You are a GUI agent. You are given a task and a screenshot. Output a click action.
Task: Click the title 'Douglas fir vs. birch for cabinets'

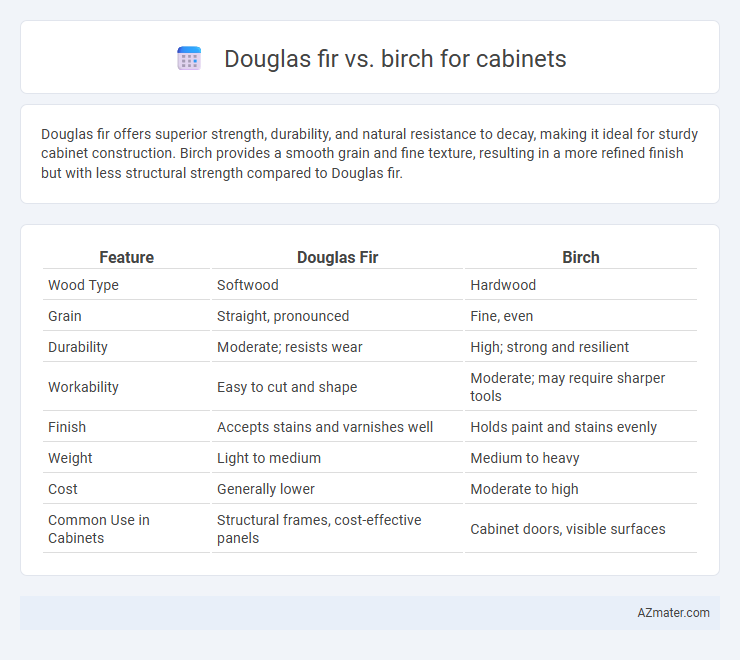395,59
